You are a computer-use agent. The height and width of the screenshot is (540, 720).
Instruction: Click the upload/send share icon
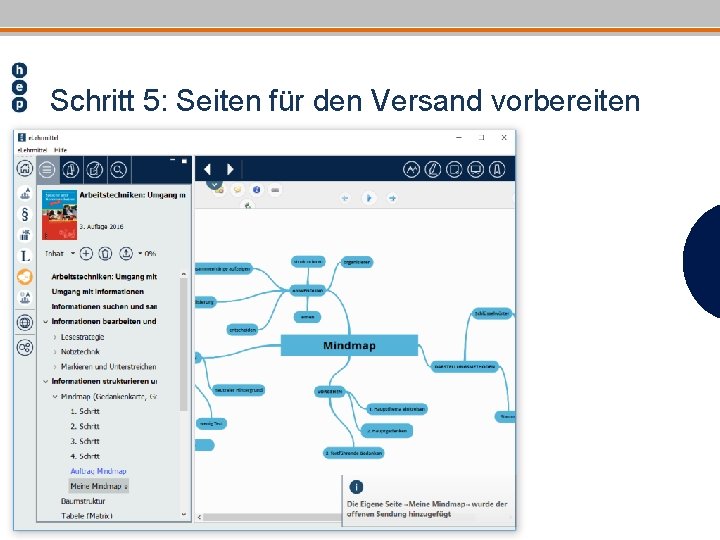[126, 253]
